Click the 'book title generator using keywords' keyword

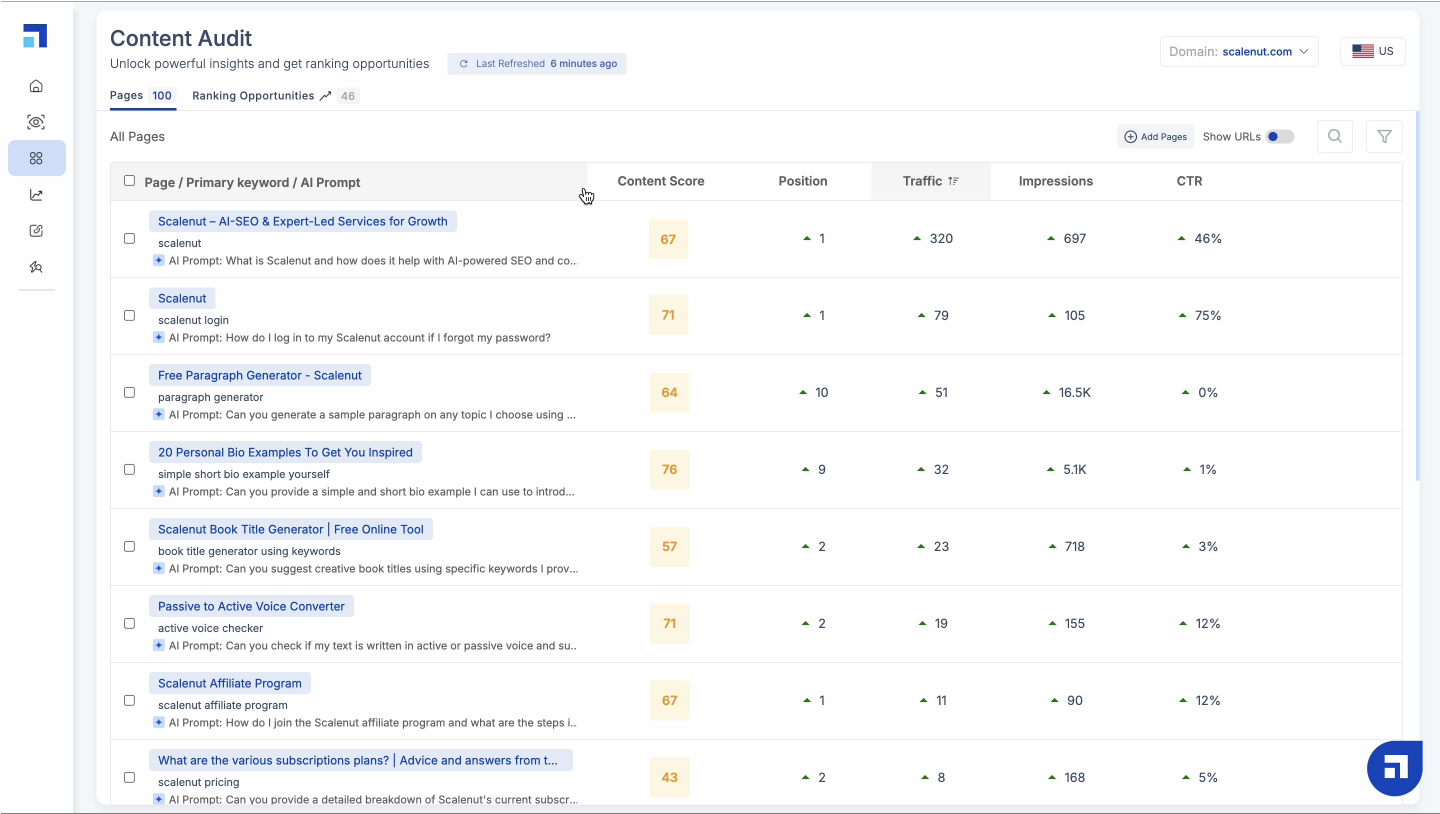click(x=249, y=551)
